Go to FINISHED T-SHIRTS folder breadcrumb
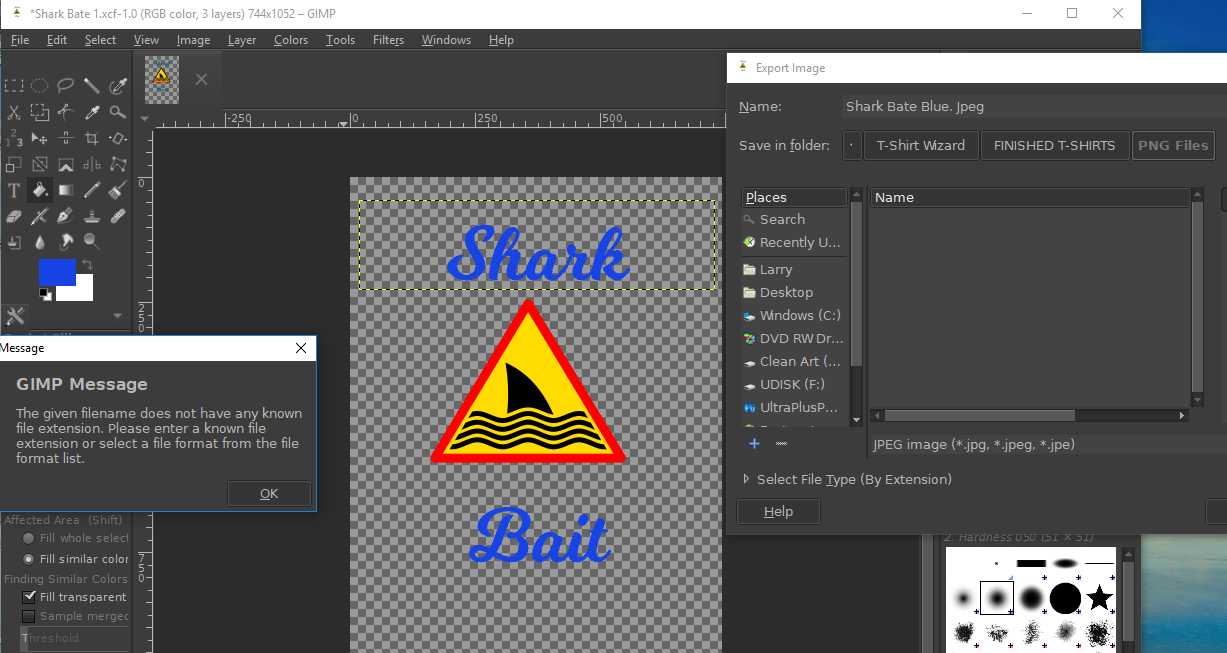The image size is (1227, 653). pyautogui.click(x=1054, y=145)
